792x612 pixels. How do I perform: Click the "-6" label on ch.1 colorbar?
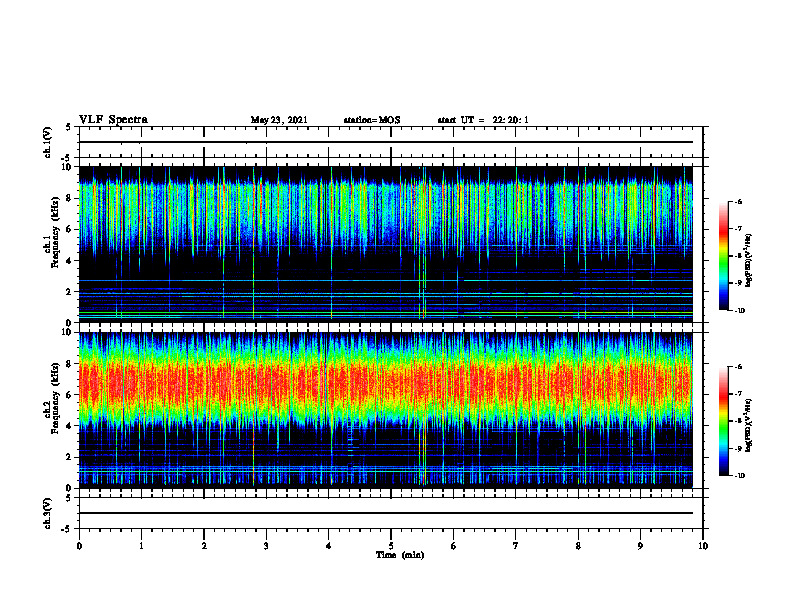click(738, 201)
